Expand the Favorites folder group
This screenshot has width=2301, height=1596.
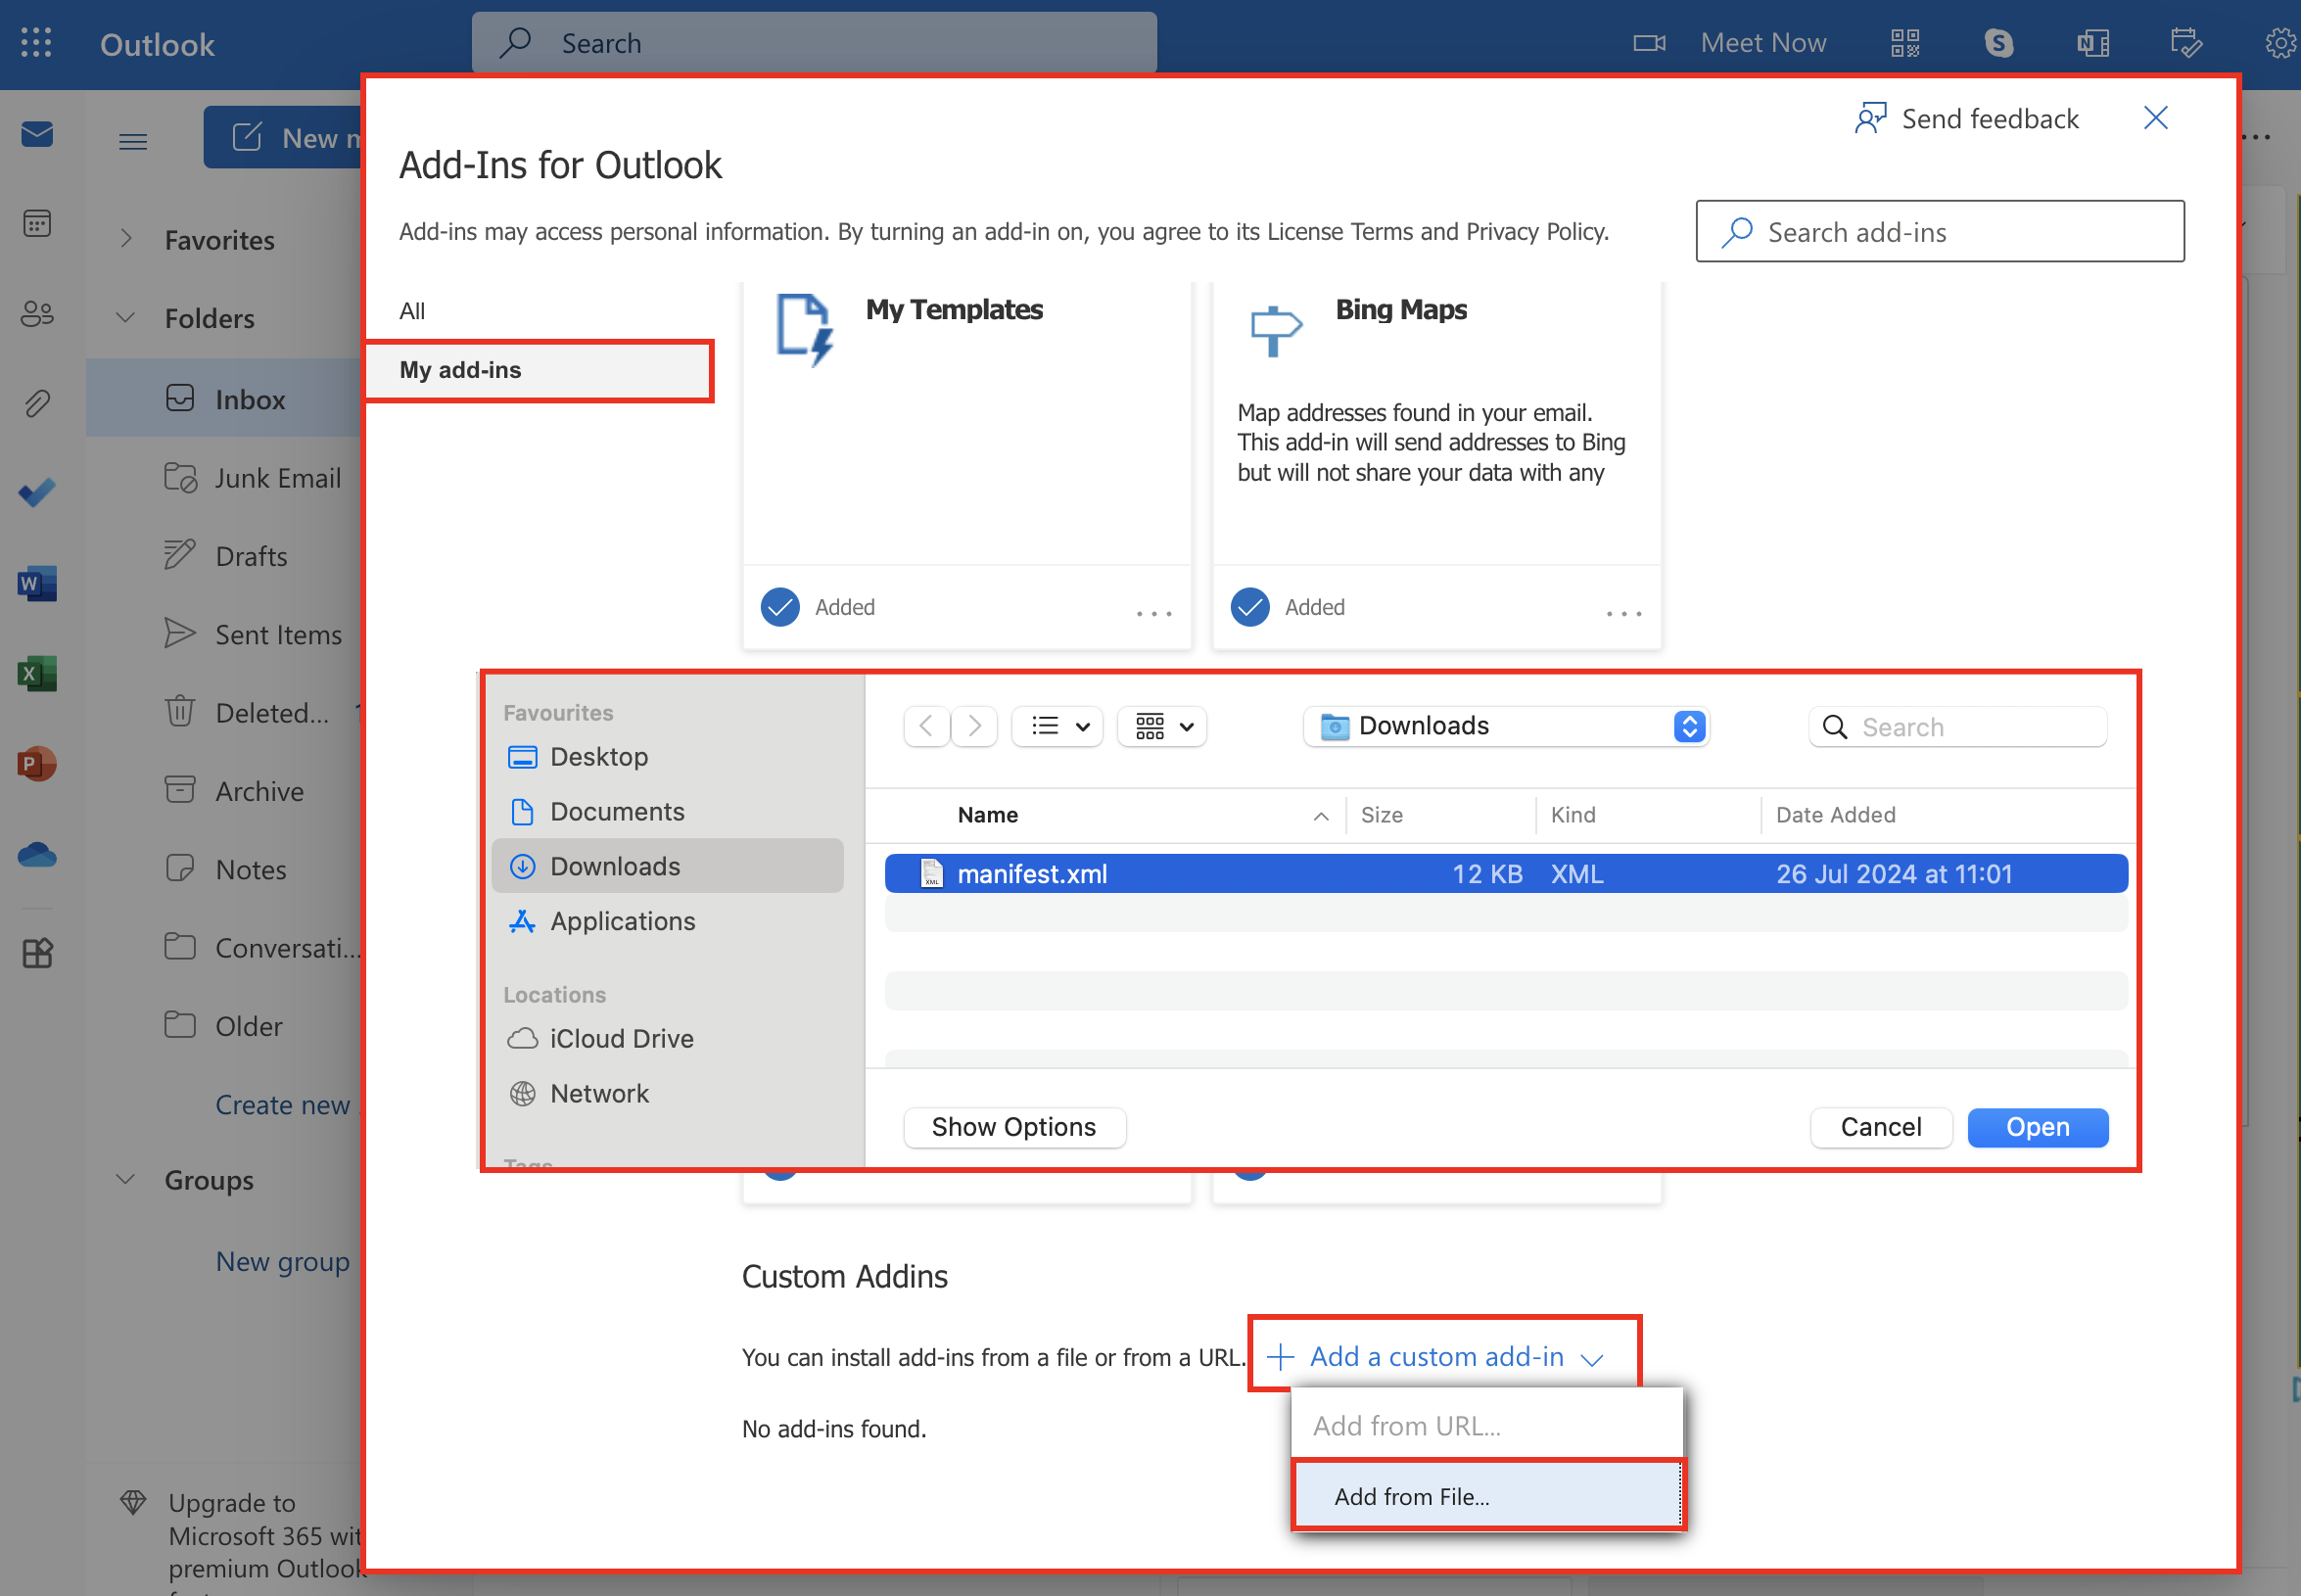[126, 239]
